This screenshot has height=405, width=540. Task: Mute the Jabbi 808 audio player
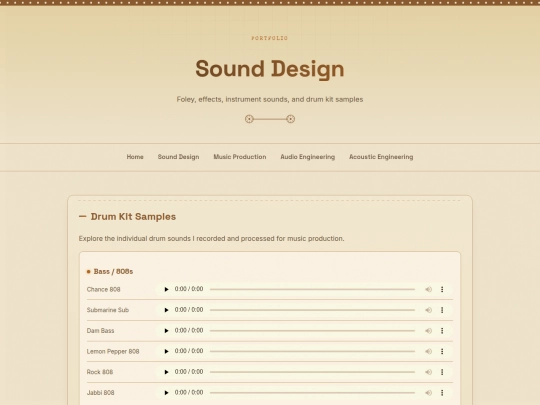428,393
